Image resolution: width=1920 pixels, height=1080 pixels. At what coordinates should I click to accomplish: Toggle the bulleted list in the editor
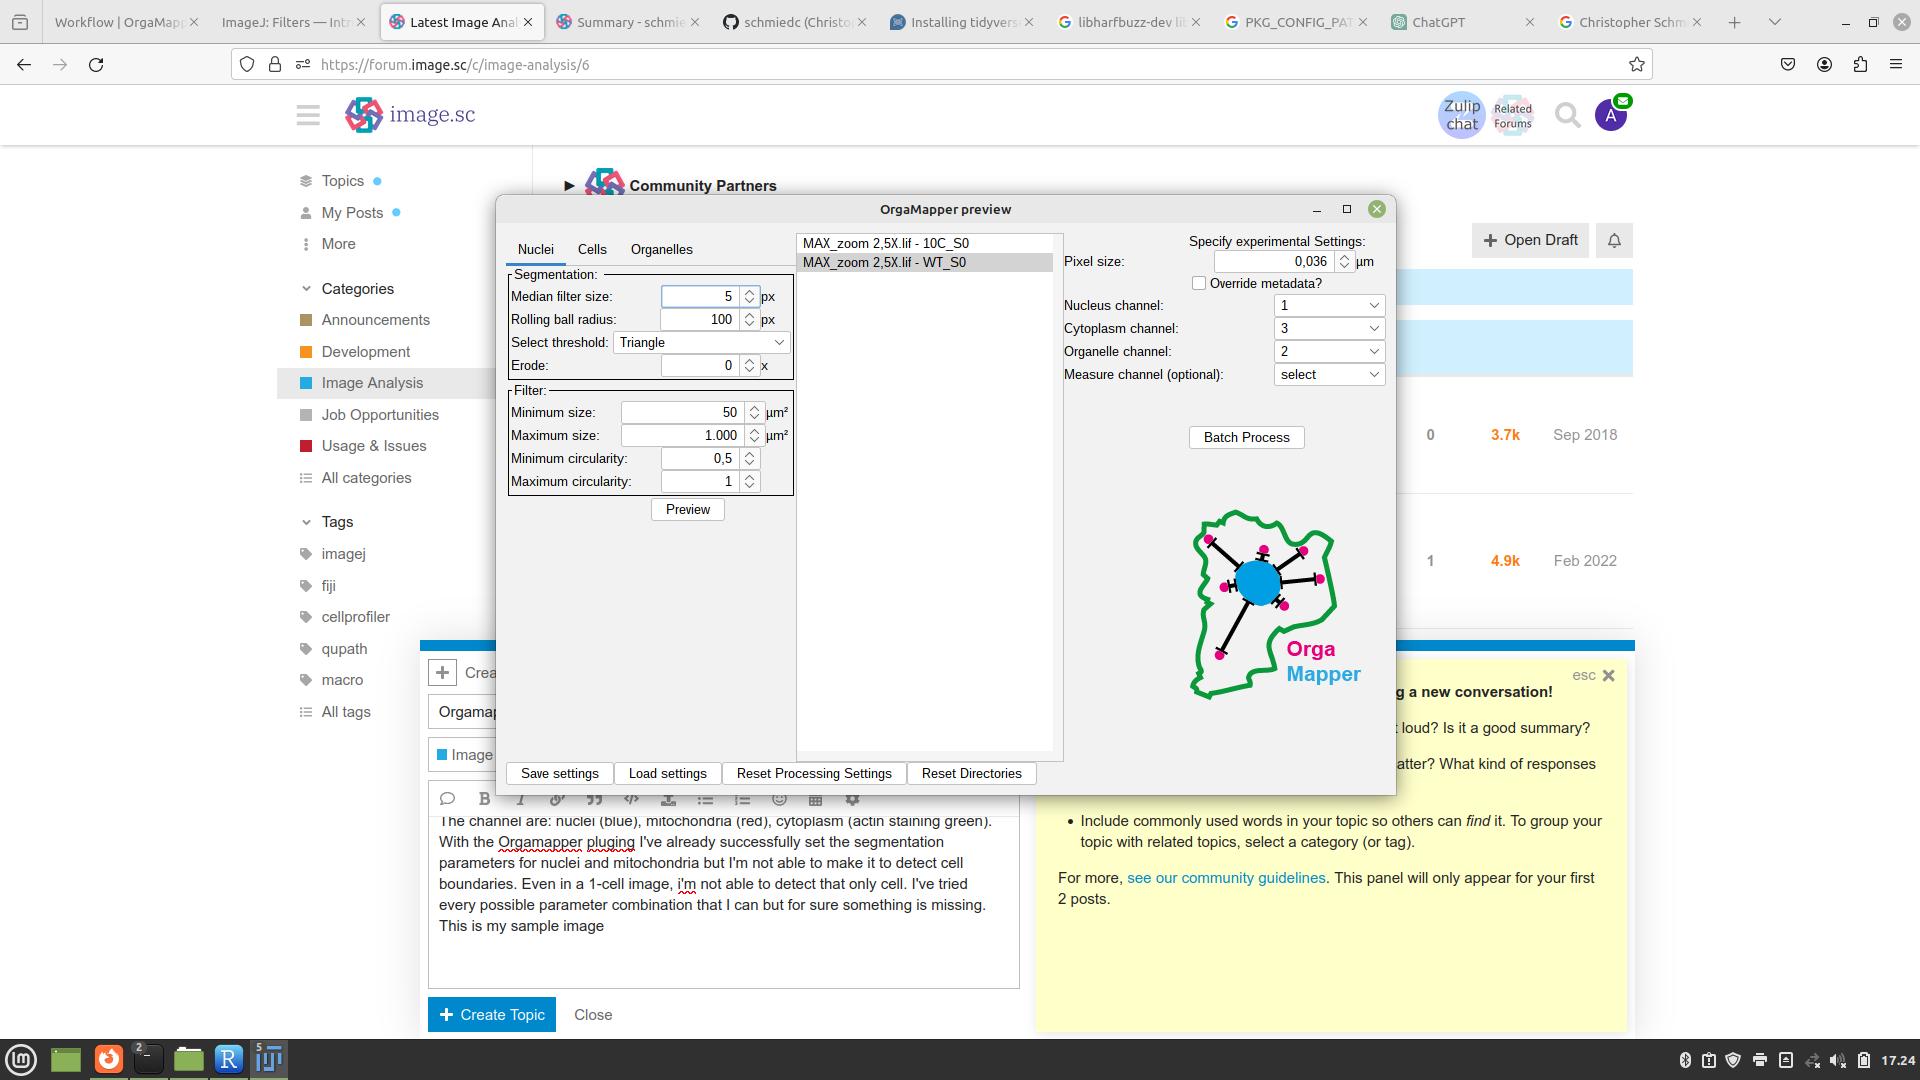[x=706, y=799]
